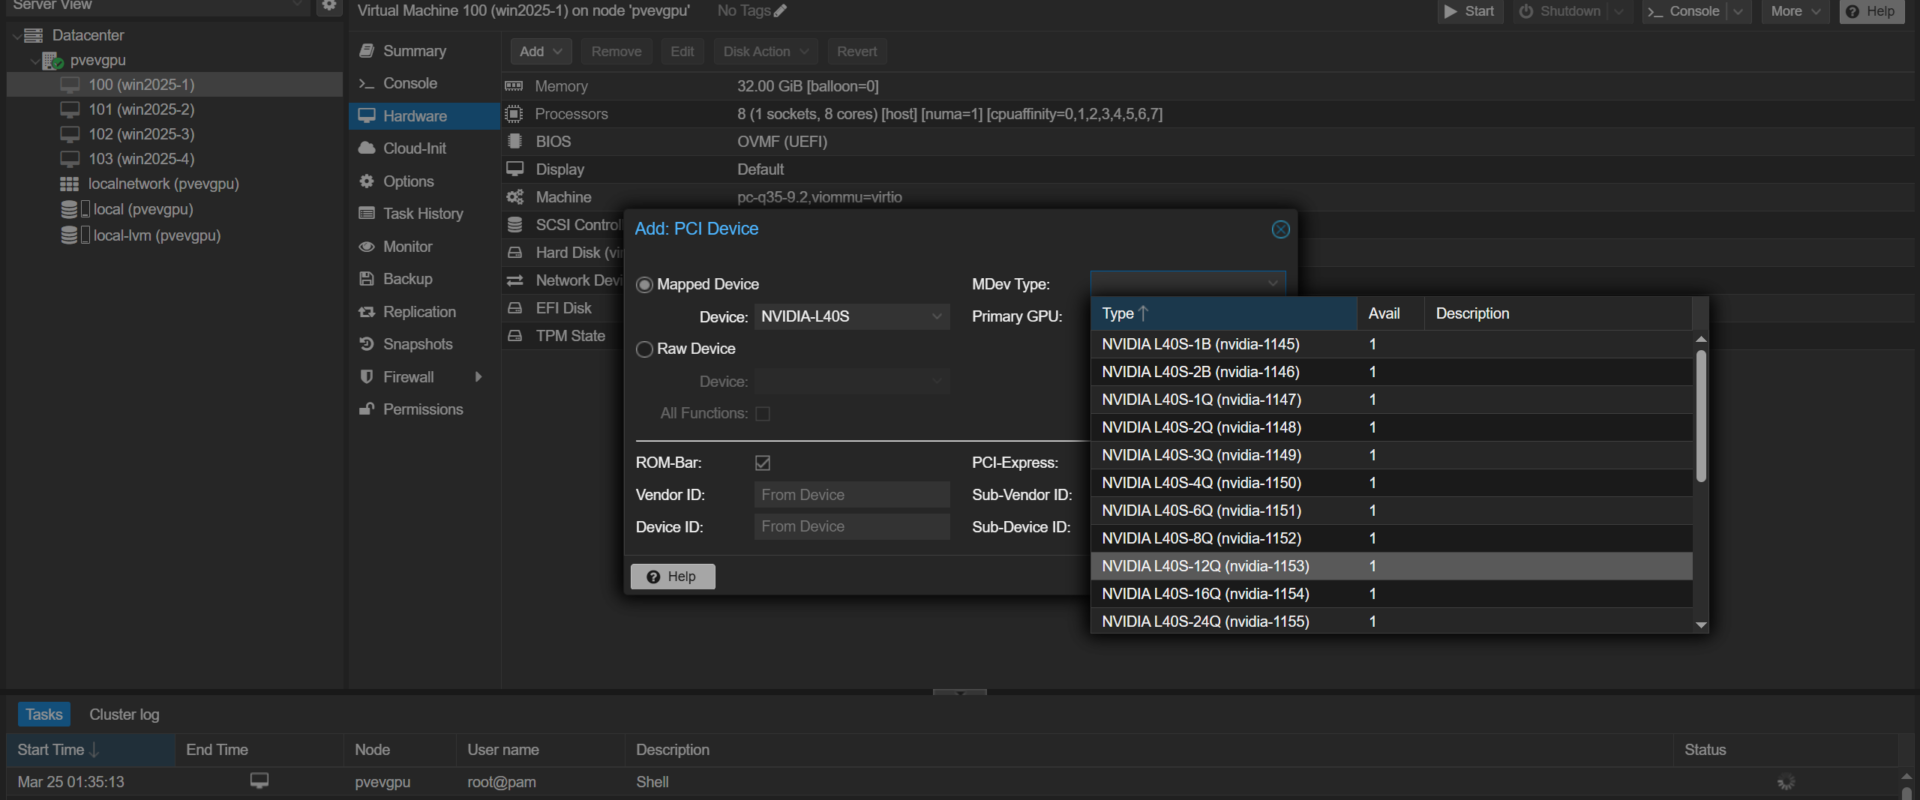Click the Network Device arrows icon

[x=515, y=280]
